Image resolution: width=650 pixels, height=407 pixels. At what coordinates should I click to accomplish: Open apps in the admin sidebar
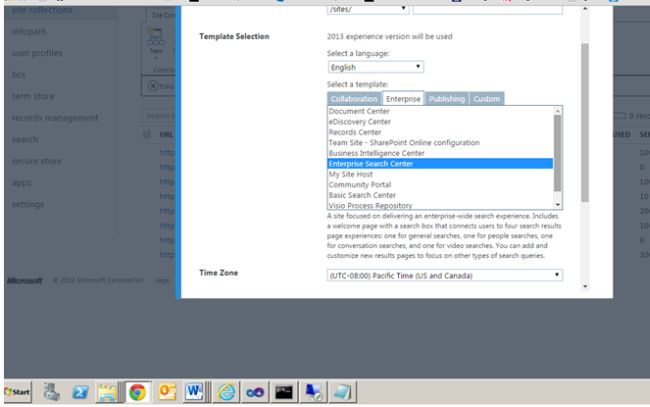click(22, 183)
